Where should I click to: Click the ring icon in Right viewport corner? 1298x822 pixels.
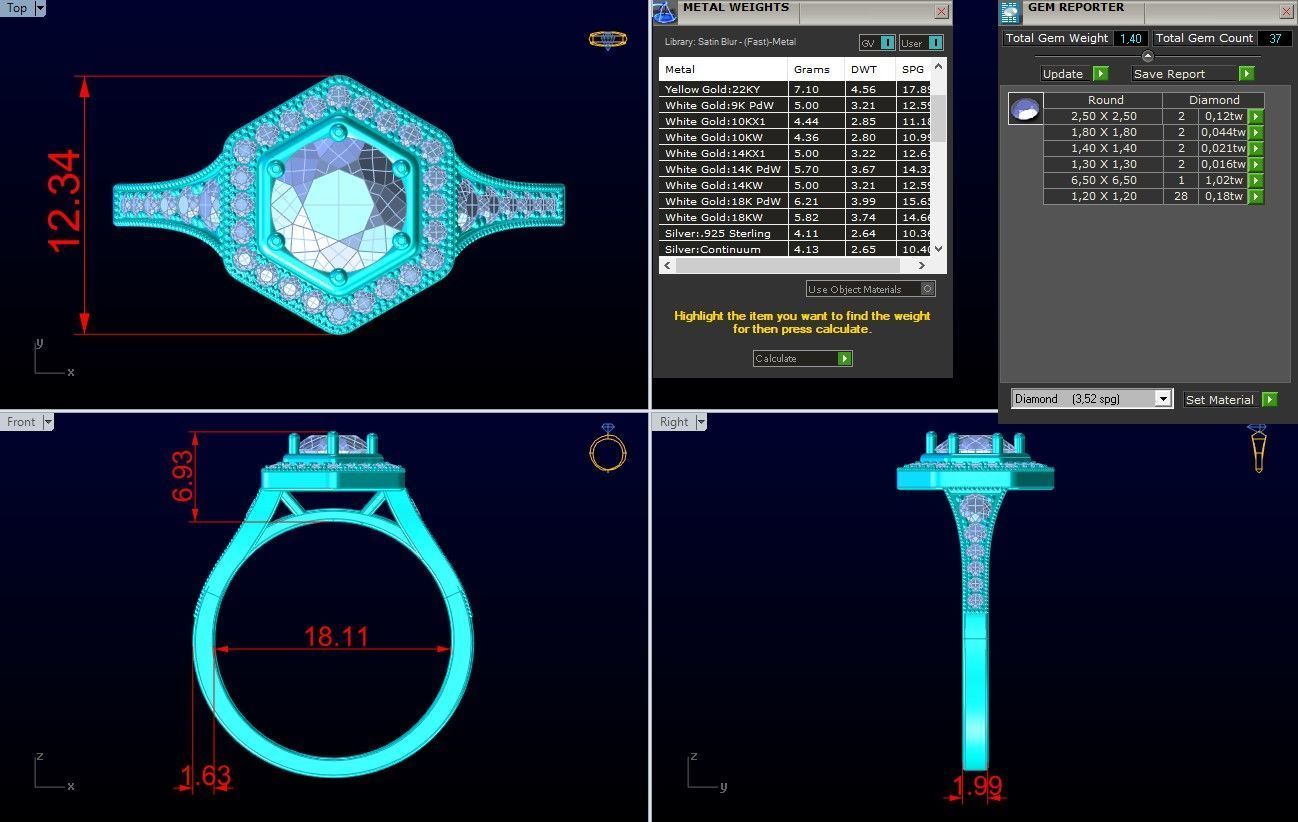[1258, 448]
